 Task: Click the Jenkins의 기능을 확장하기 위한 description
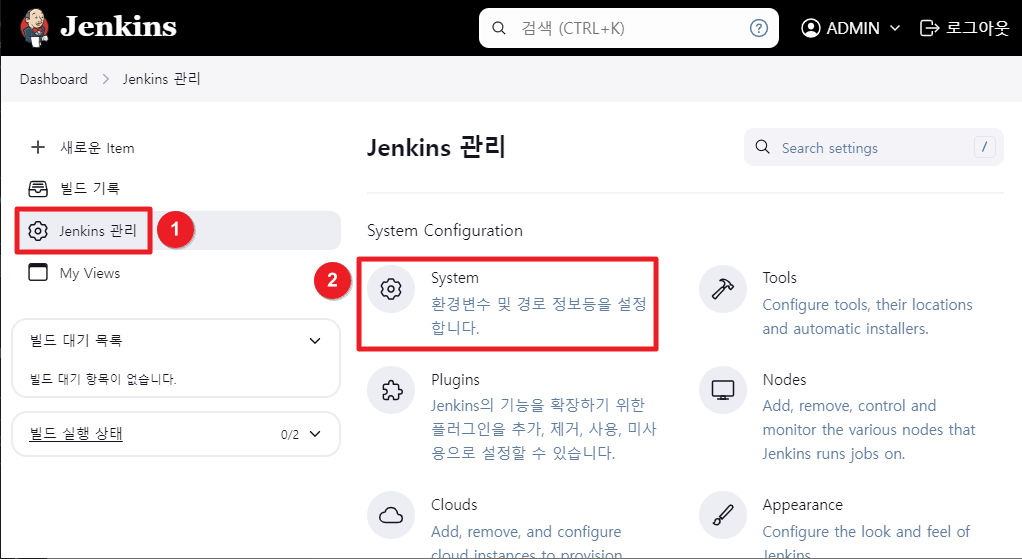[x=544, y=429]
